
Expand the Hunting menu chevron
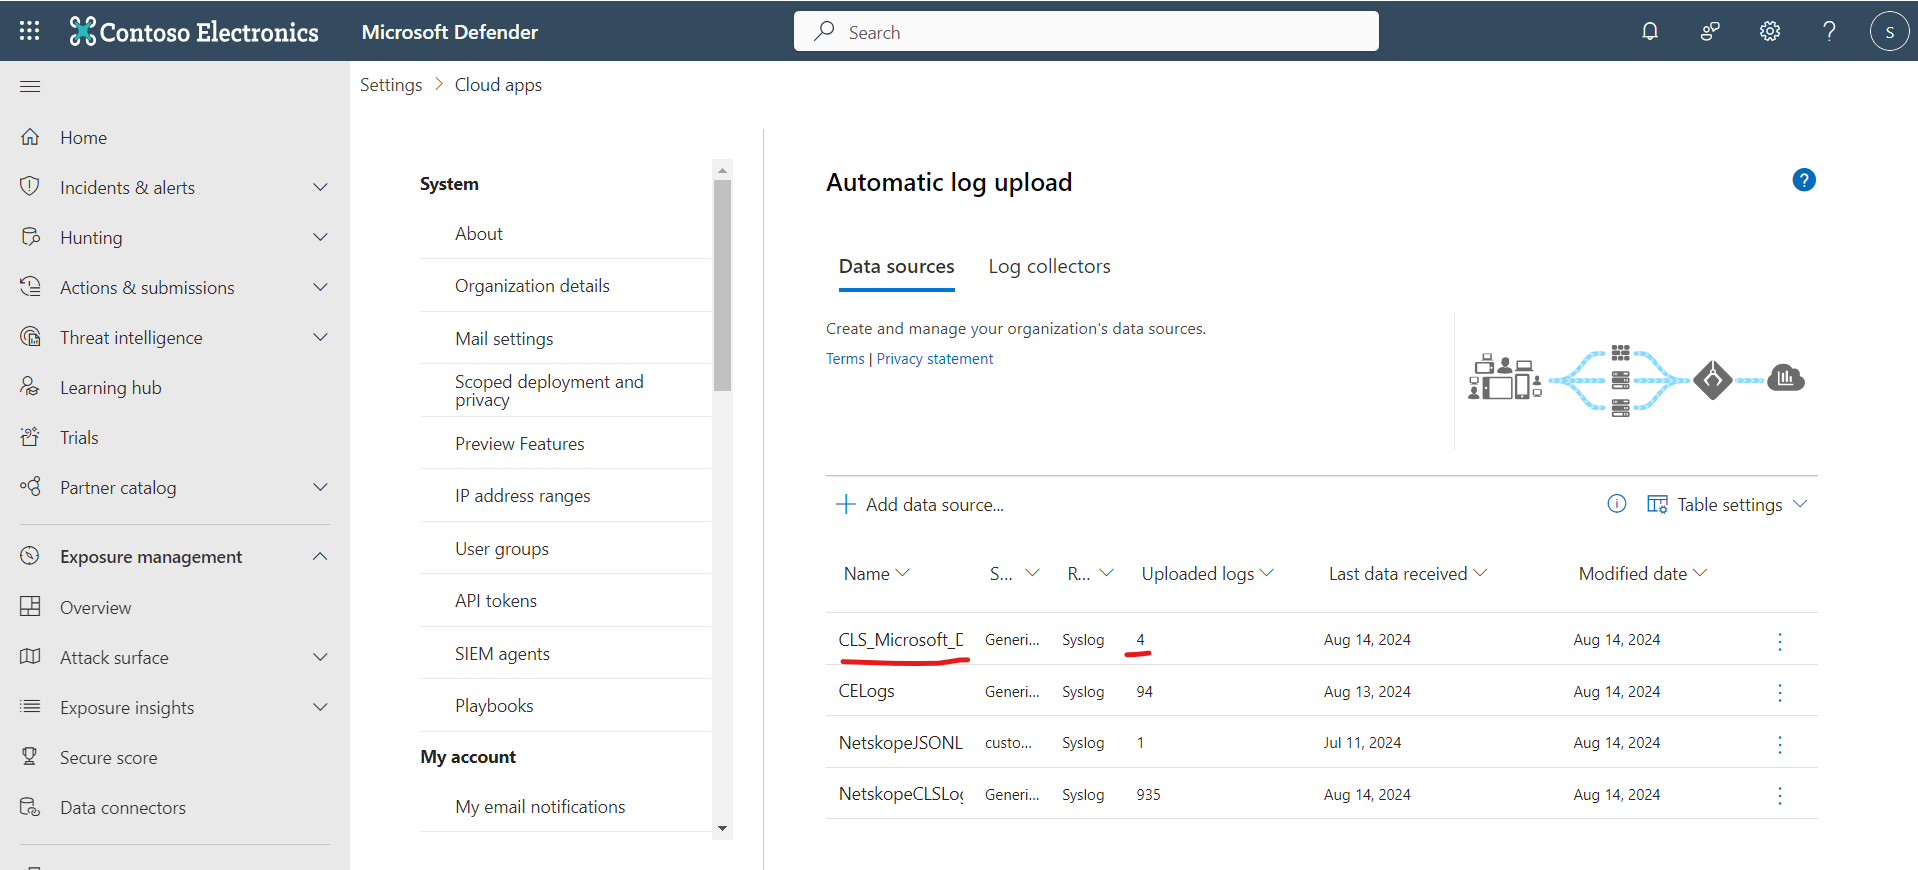(x=320, y=237)
